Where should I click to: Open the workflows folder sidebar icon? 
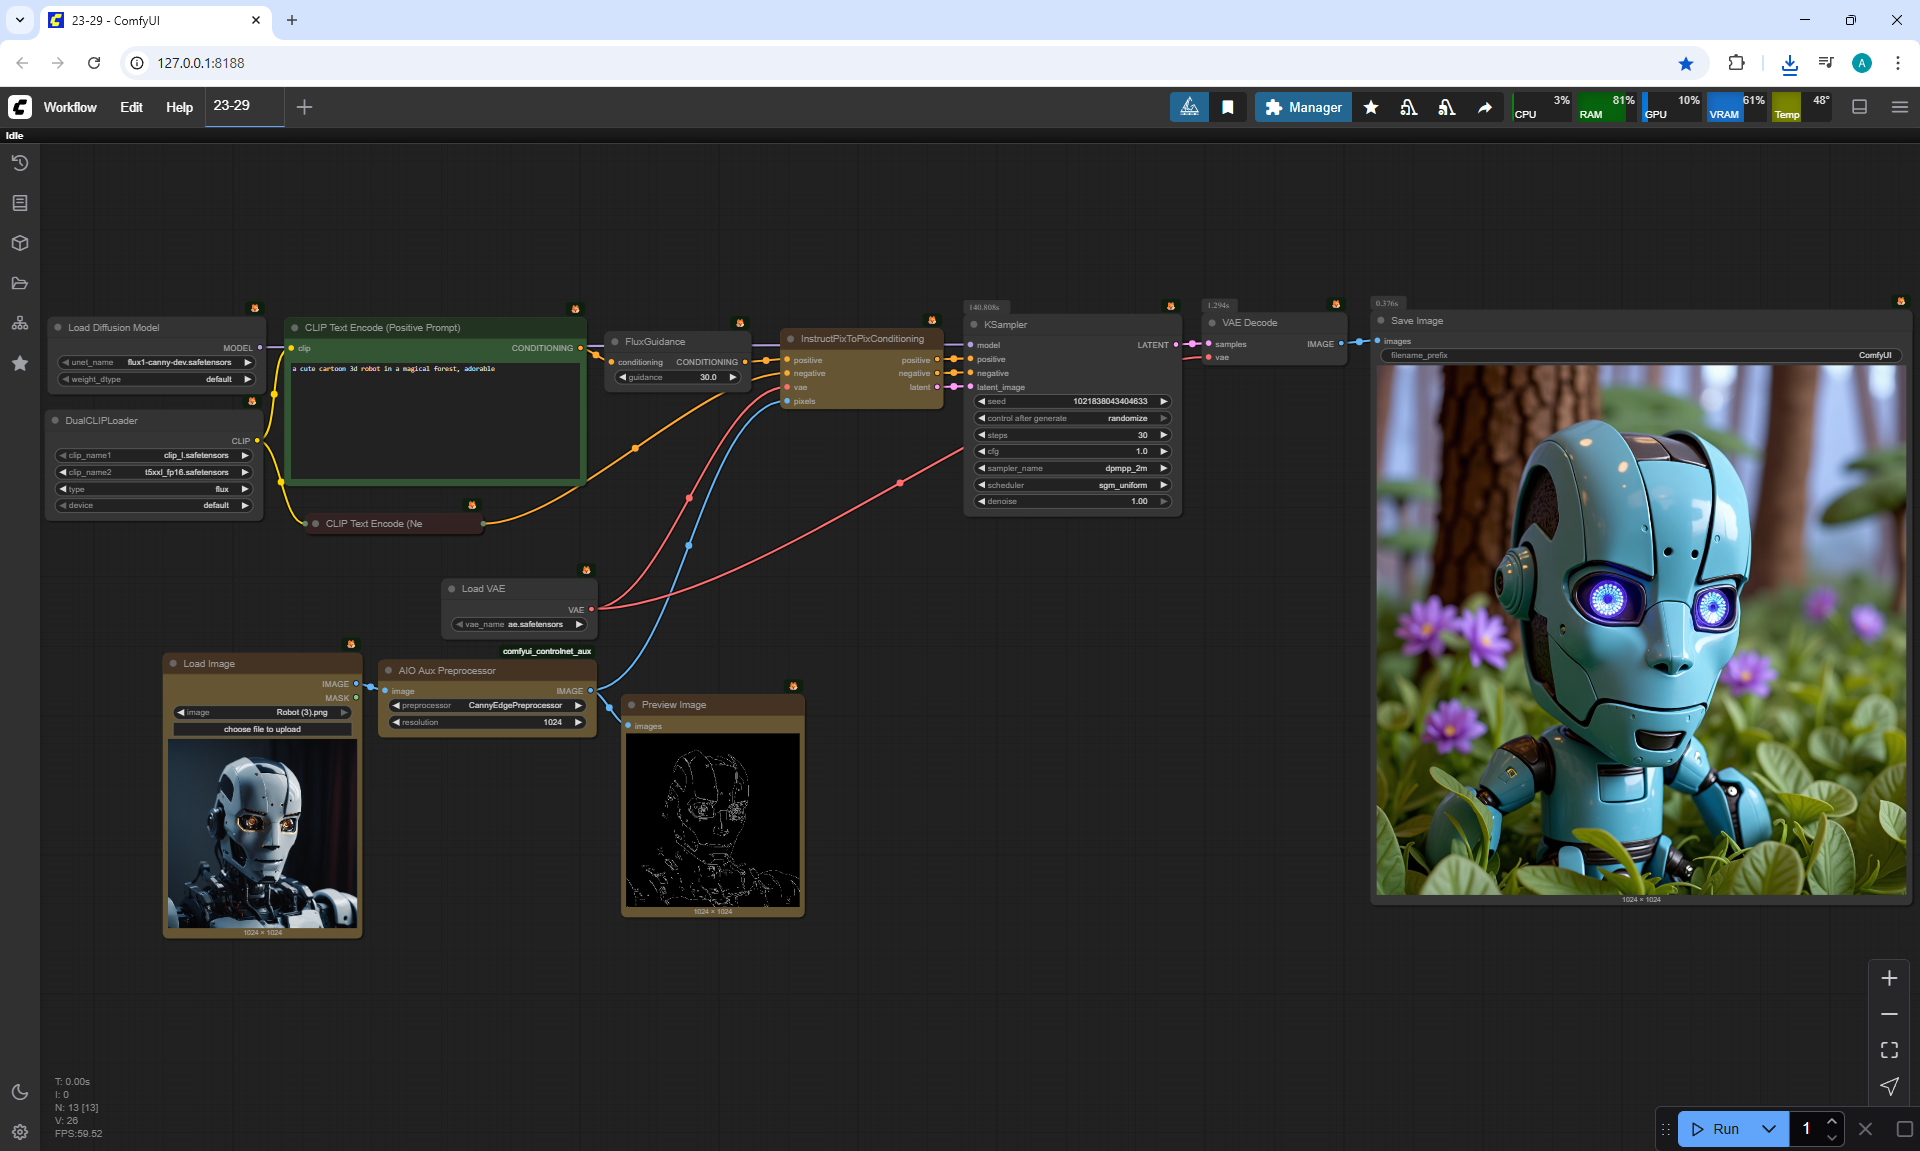pos(20,283)
